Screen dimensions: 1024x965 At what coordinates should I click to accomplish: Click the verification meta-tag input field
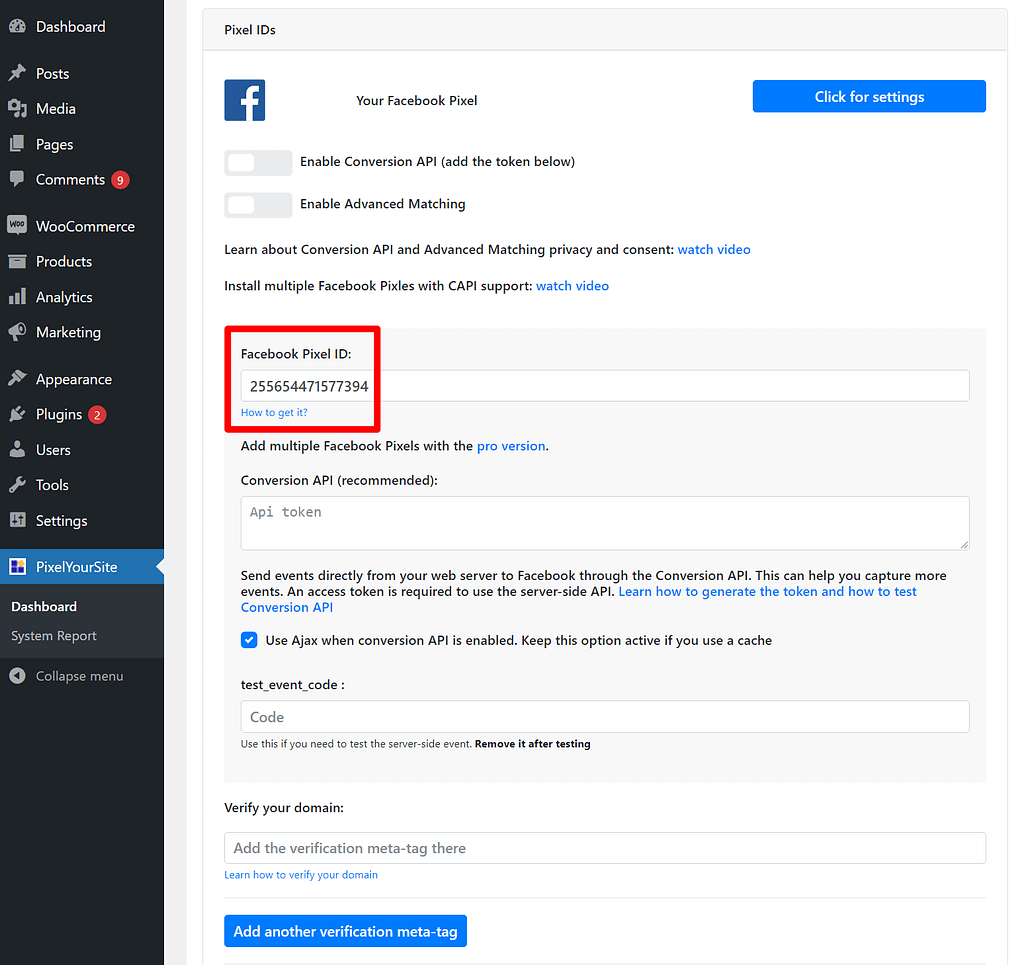(605, 848)
